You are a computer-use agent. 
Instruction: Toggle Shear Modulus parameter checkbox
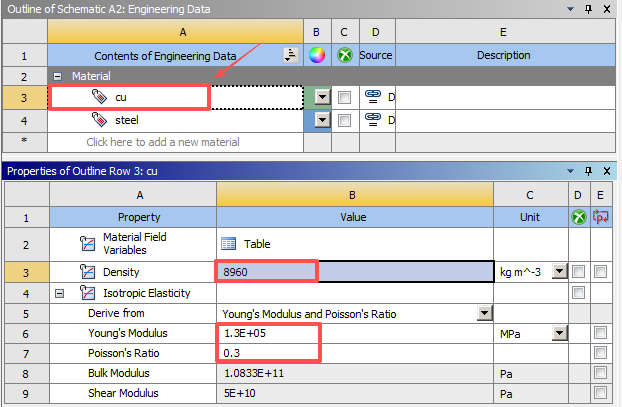[x=600, y=393]
